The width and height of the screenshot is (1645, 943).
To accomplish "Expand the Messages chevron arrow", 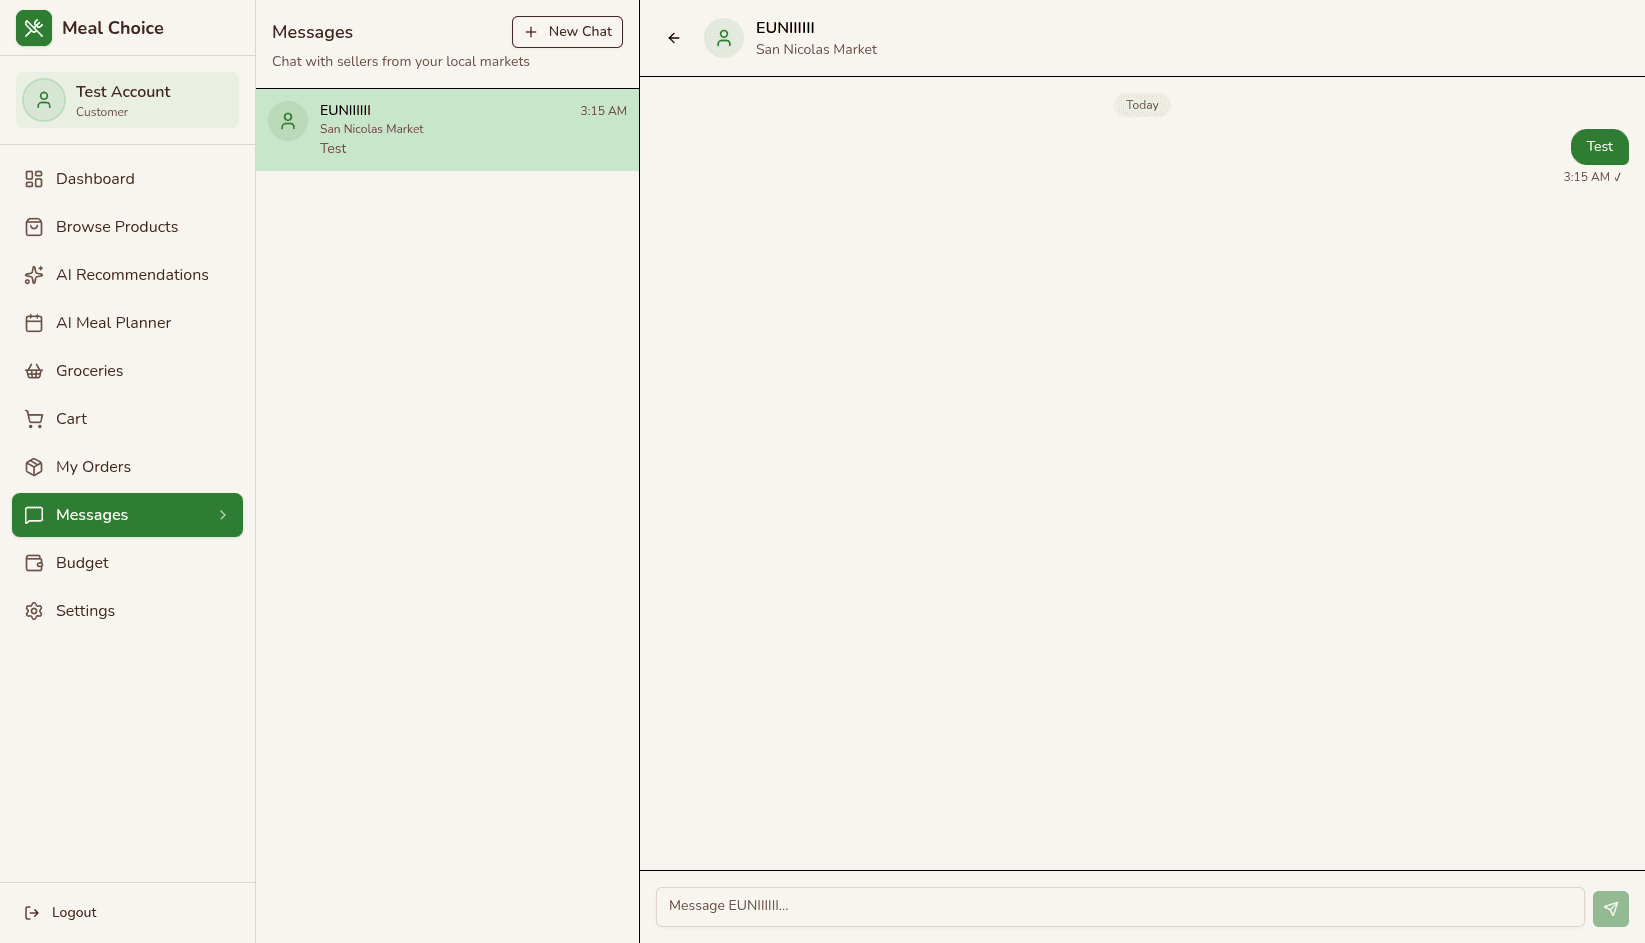I will (x=223, y=515).
